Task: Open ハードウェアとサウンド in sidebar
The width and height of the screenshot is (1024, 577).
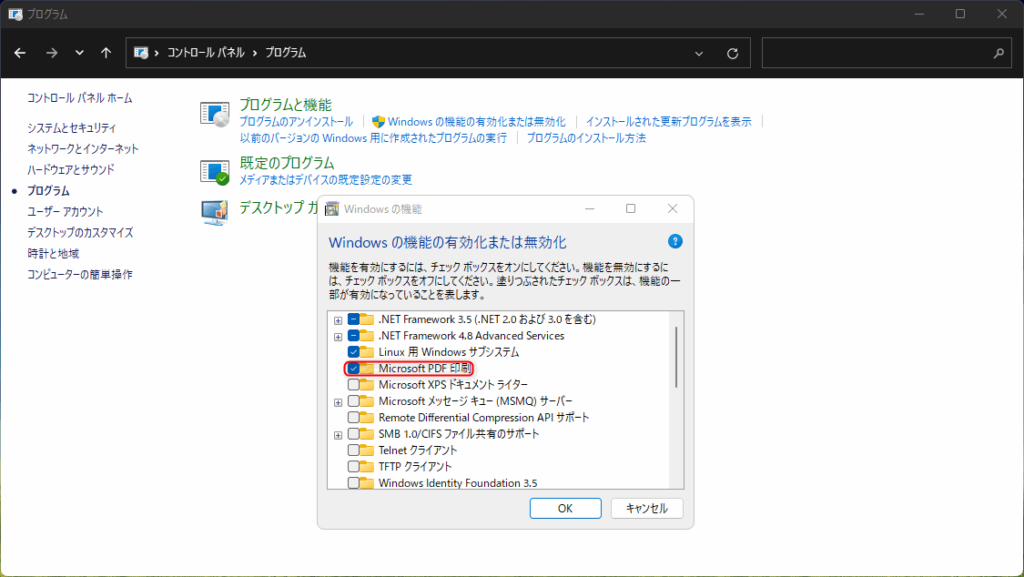Action: coord(71,170)
